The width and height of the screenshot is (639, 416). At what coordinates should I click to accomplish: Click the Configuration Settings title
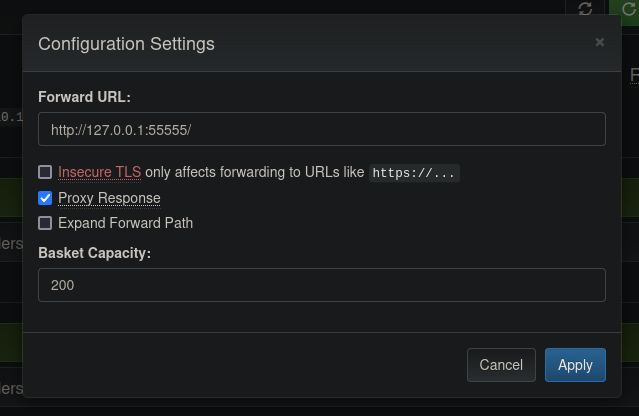click(x=126, y=44)
